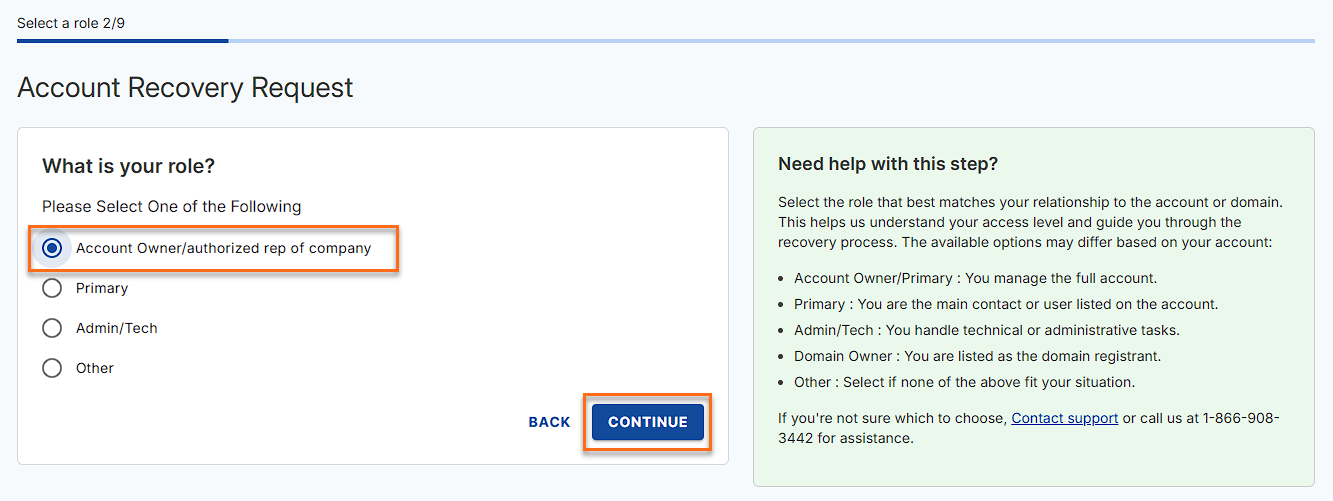This screenshot has width=1333, height=501.
Task: Choose the Primary radio button
Action: (x=52, y=288)
